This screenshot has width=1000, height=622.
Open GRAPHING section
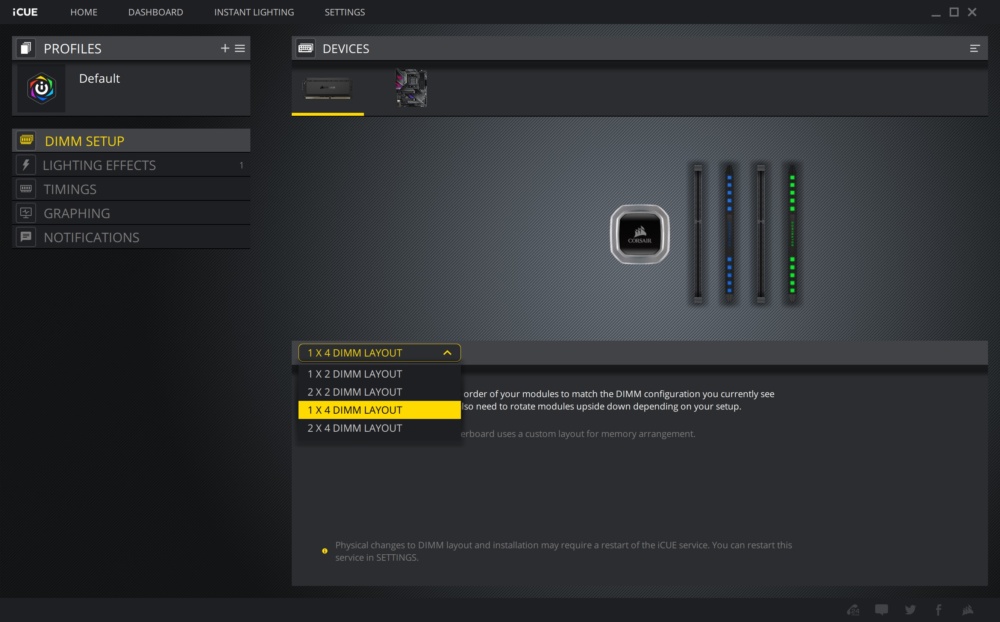tap(131, 213)
